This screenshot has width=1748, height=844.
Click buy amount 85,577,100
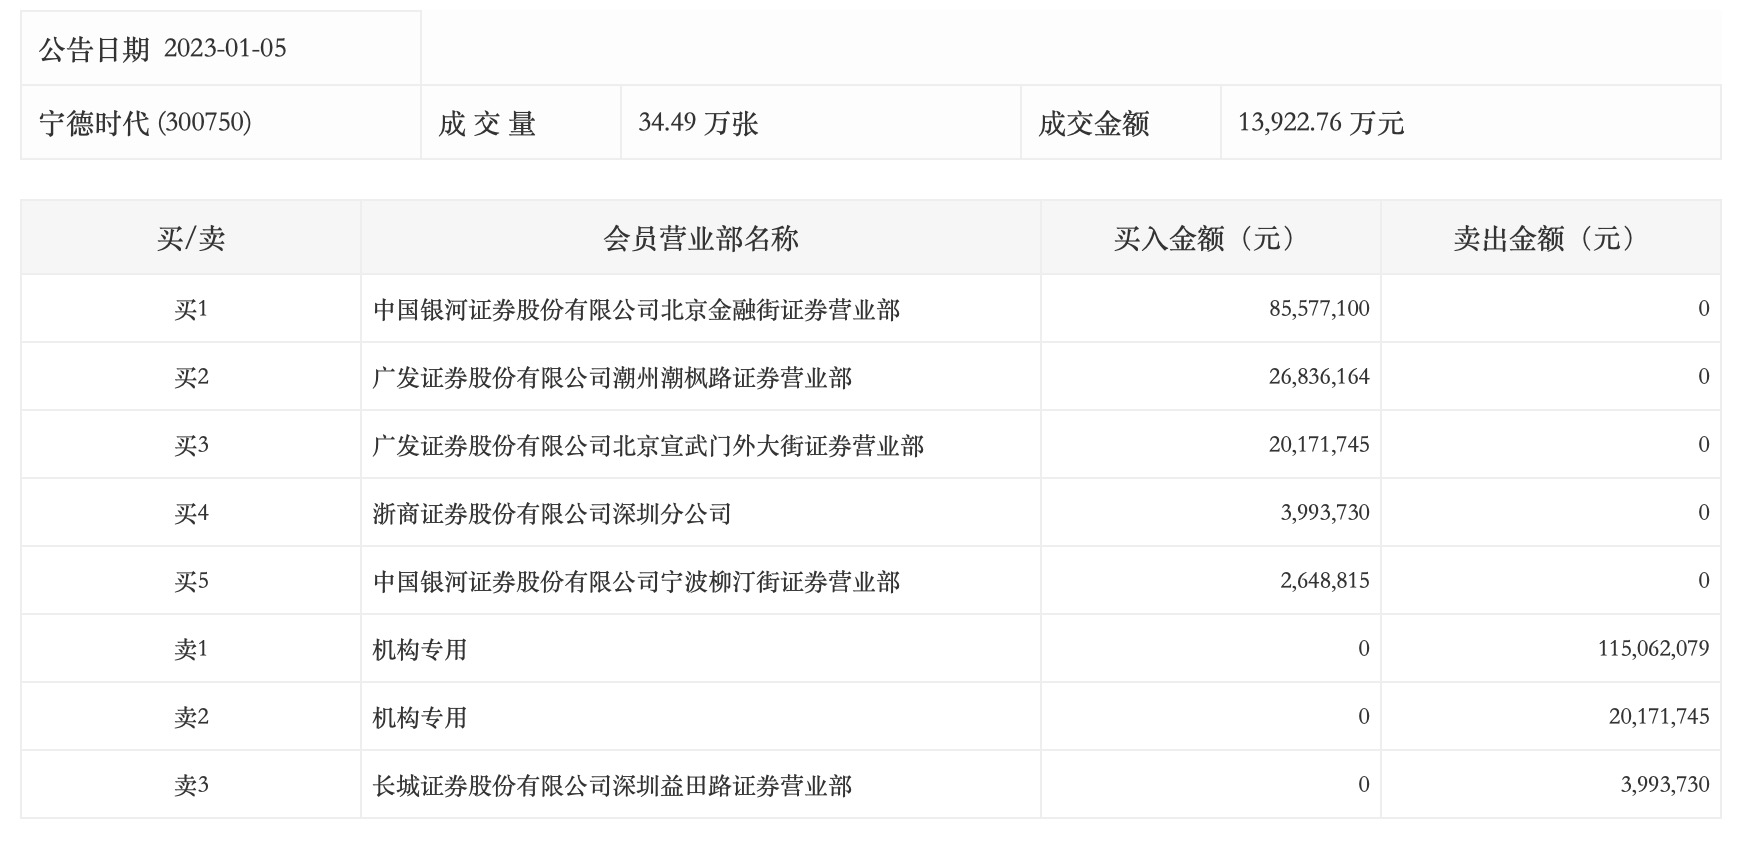pos(1319,309)
